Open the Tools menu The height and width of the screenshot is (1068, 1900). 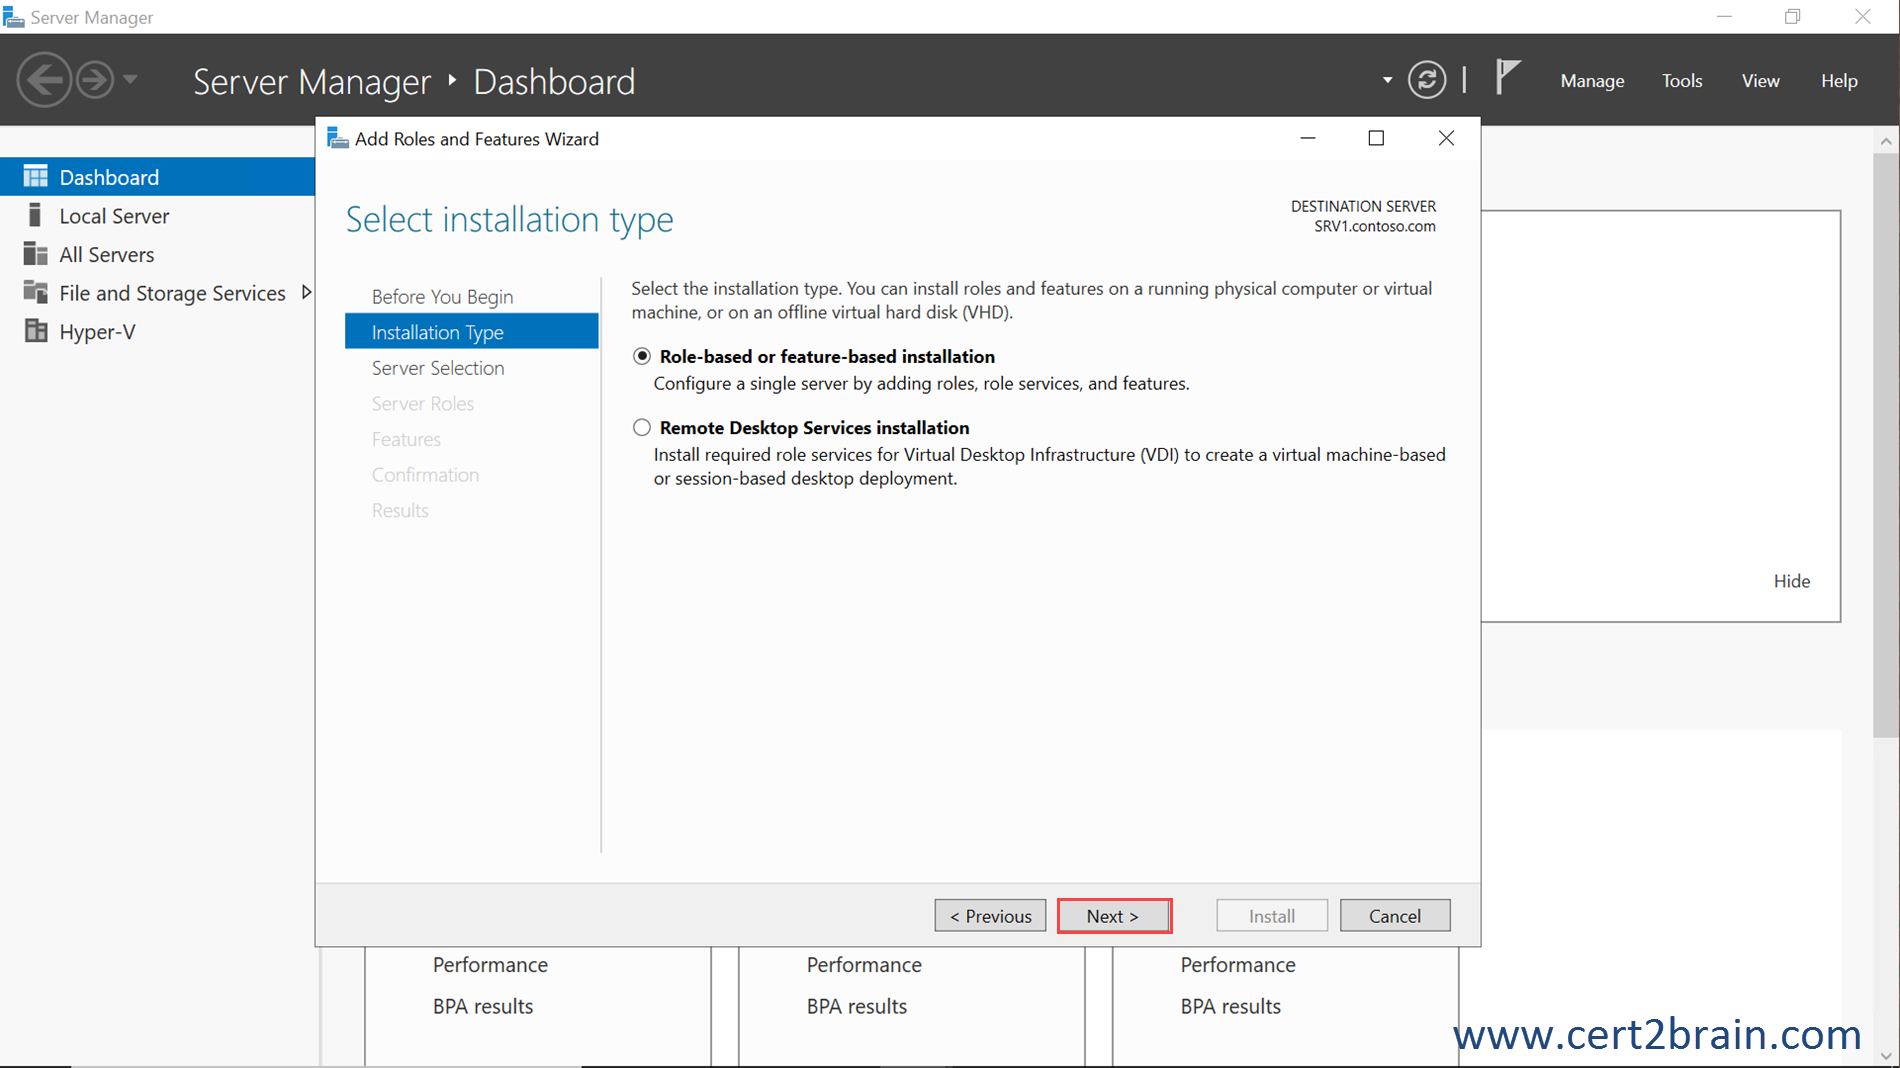tap(1681, 80)
